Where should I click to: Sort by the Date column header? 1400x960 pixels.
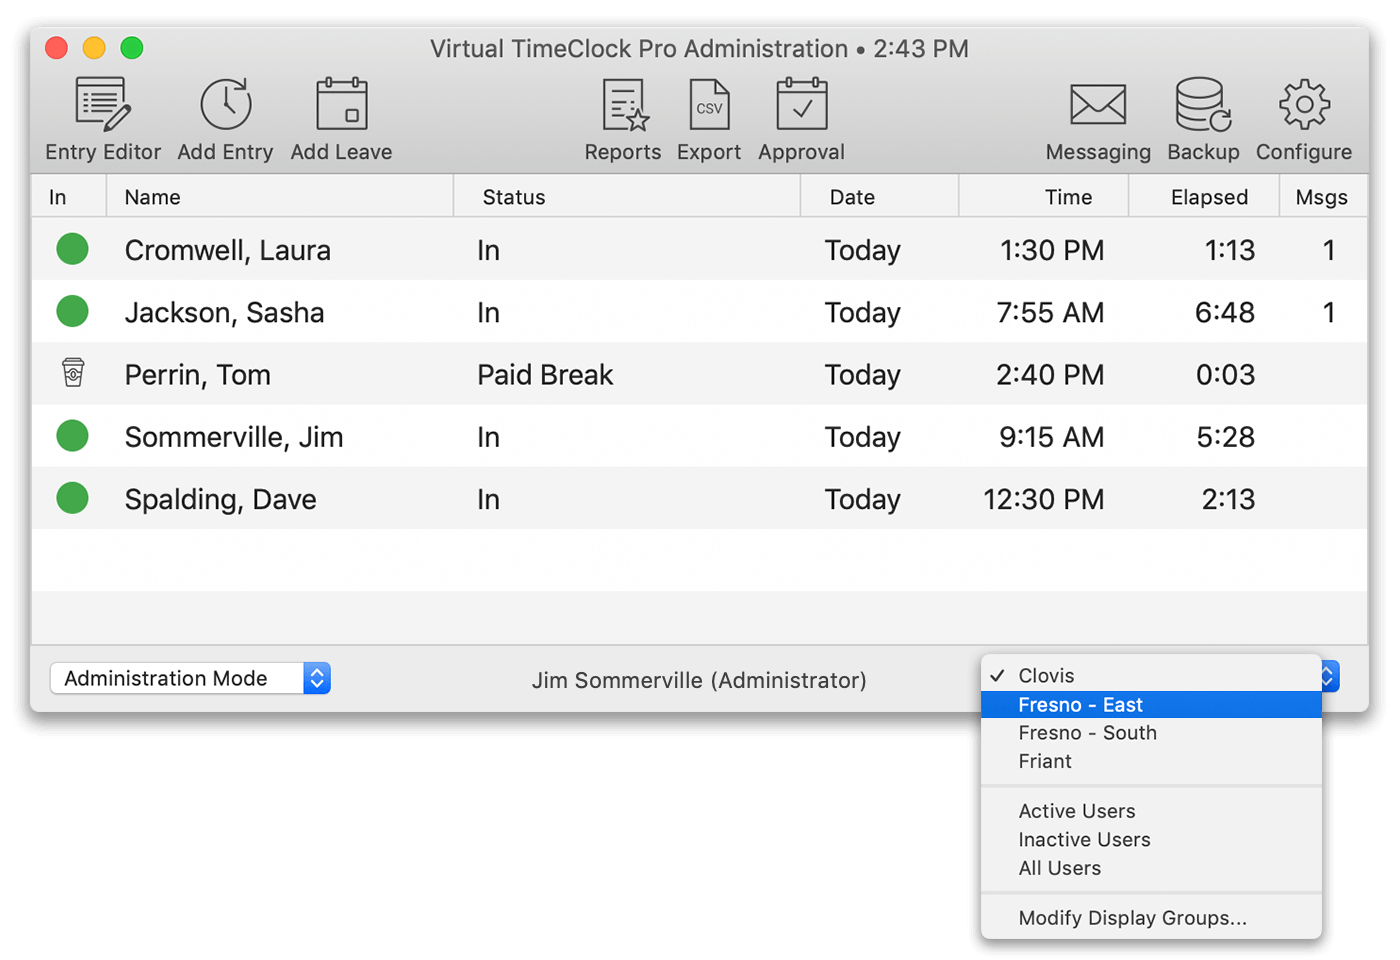880,197
